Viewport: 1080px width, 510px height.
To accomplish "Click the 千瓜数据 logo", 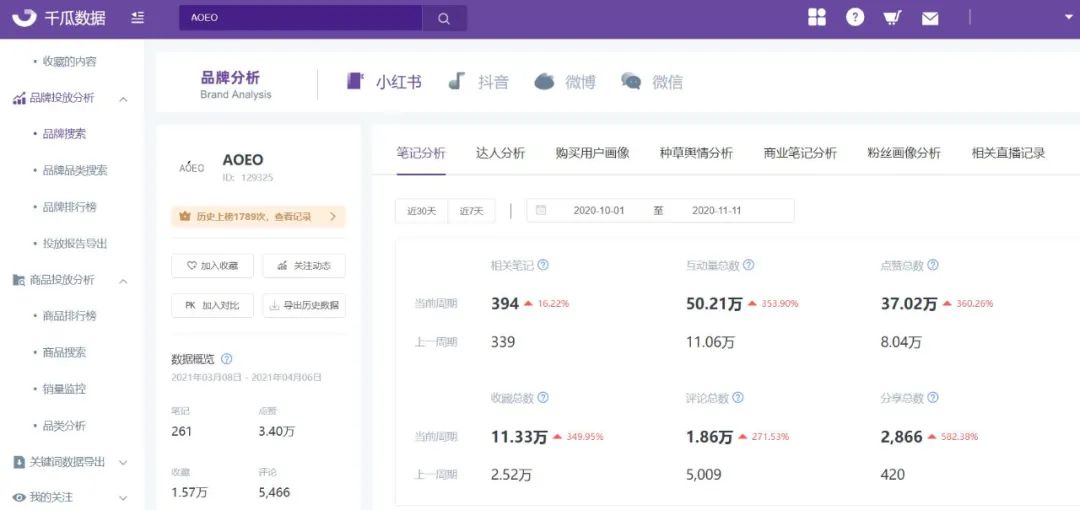I will click(59, 18).
